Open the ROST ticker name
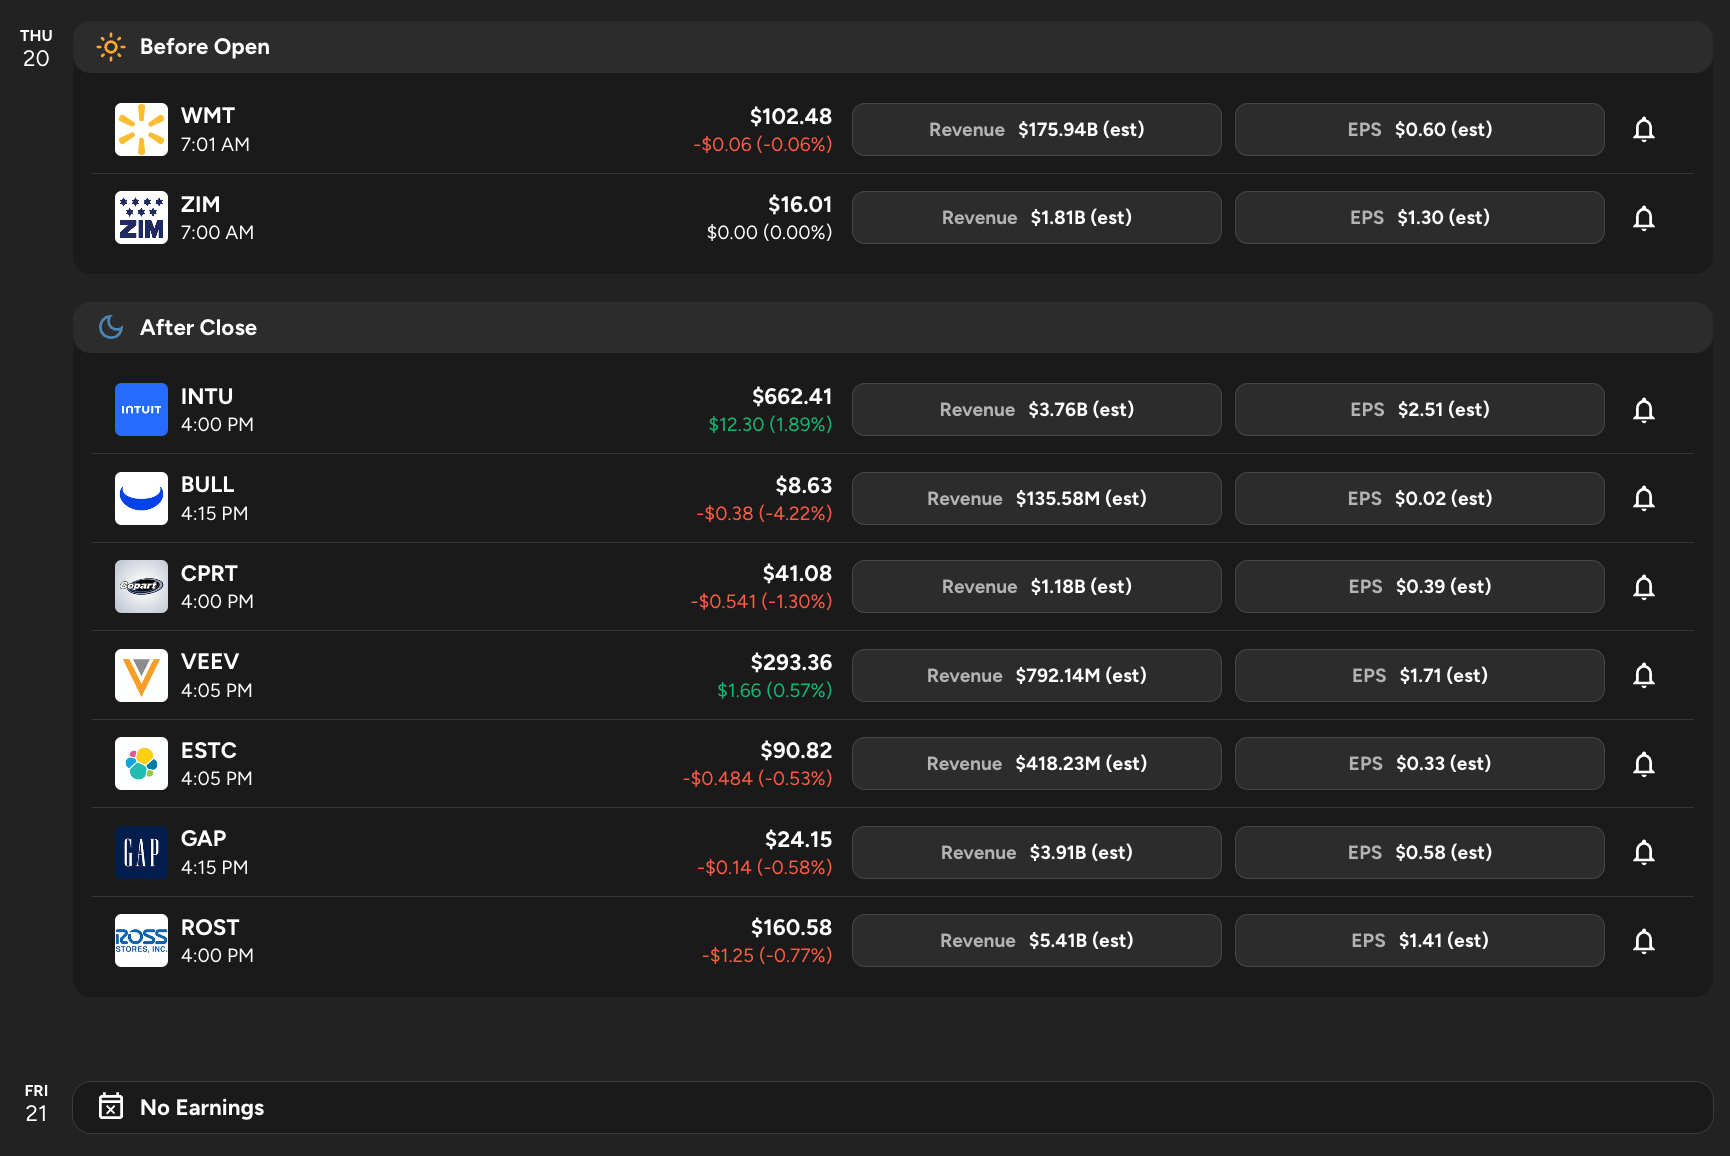1730x1156 pixels. click(210, 927)
